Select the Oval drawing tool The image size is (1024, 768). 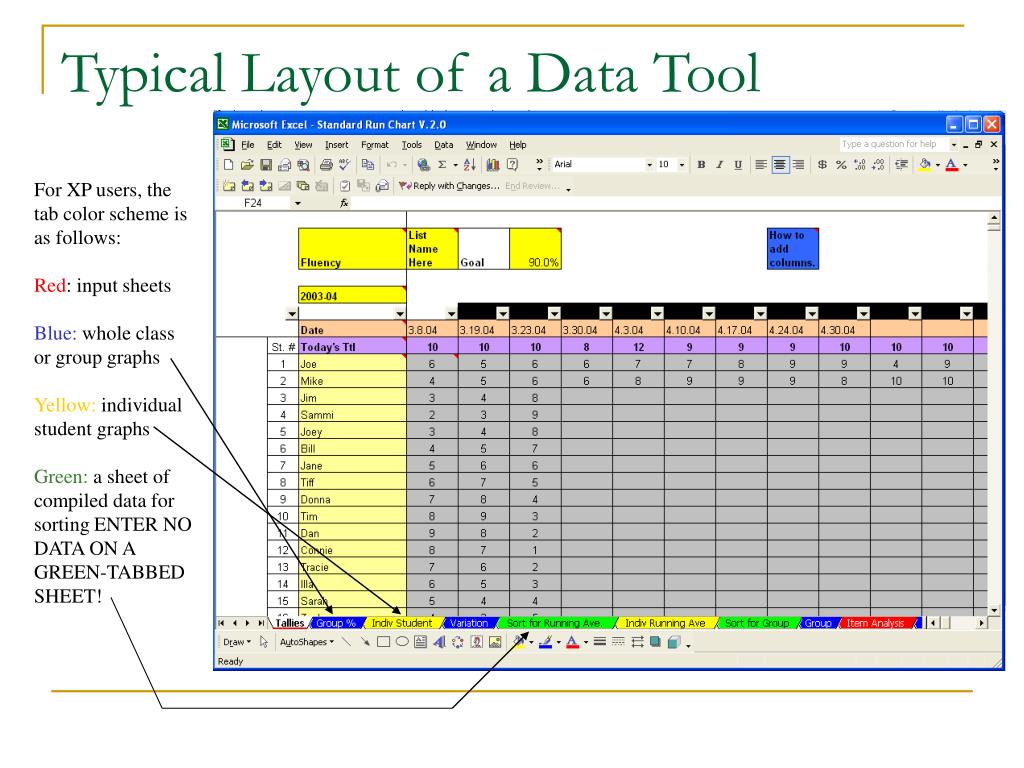click(x=402, y=642)
